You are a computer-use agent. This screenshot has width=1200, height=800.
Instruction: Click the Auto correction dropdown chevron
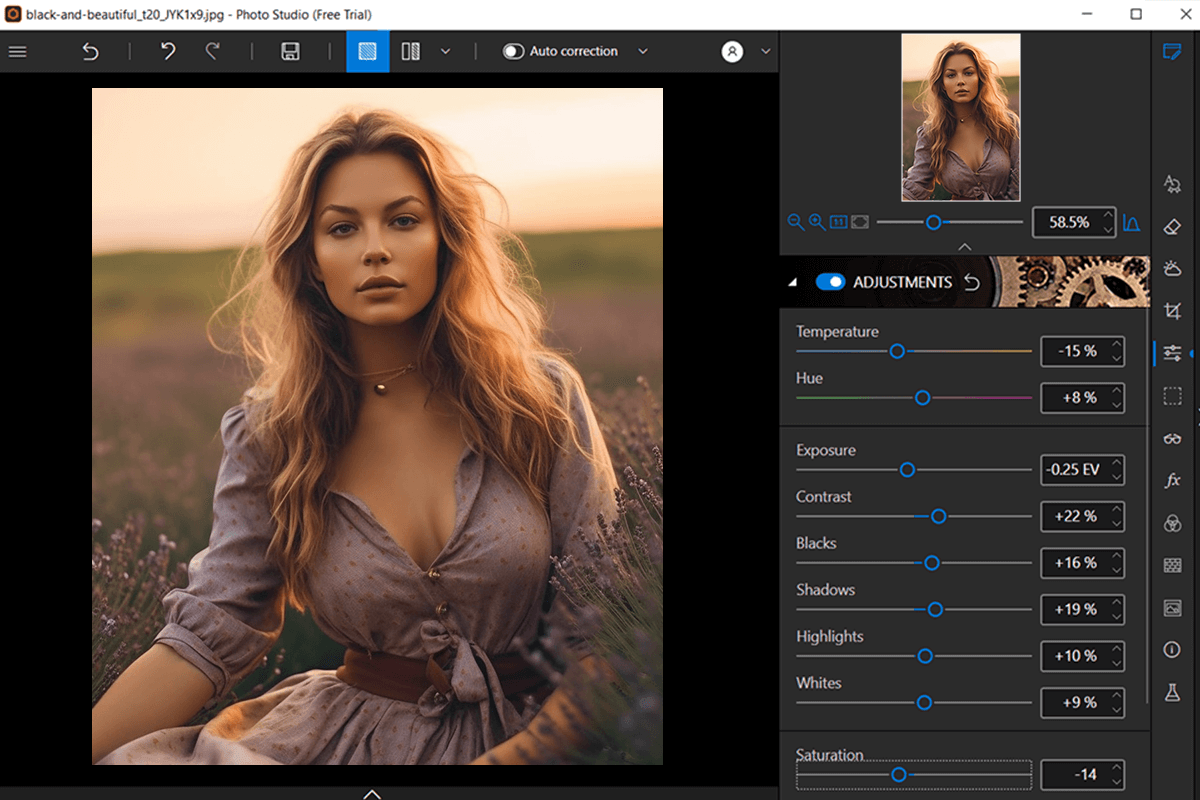pyautogui.click(x=643, y=51)
